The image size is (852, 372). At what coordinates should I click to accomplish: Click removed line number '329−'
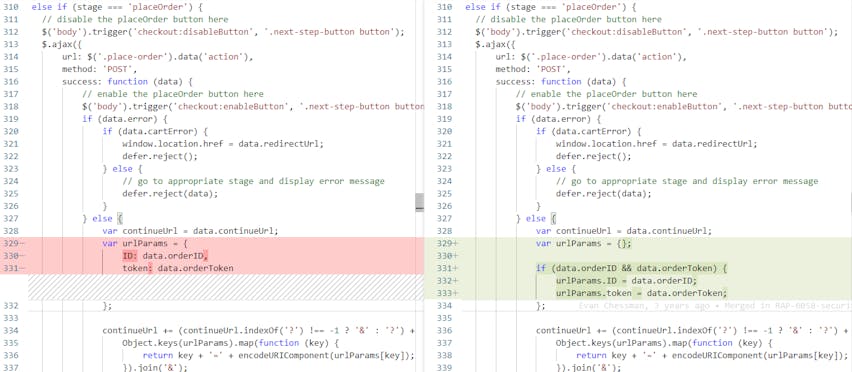[13, 243]
